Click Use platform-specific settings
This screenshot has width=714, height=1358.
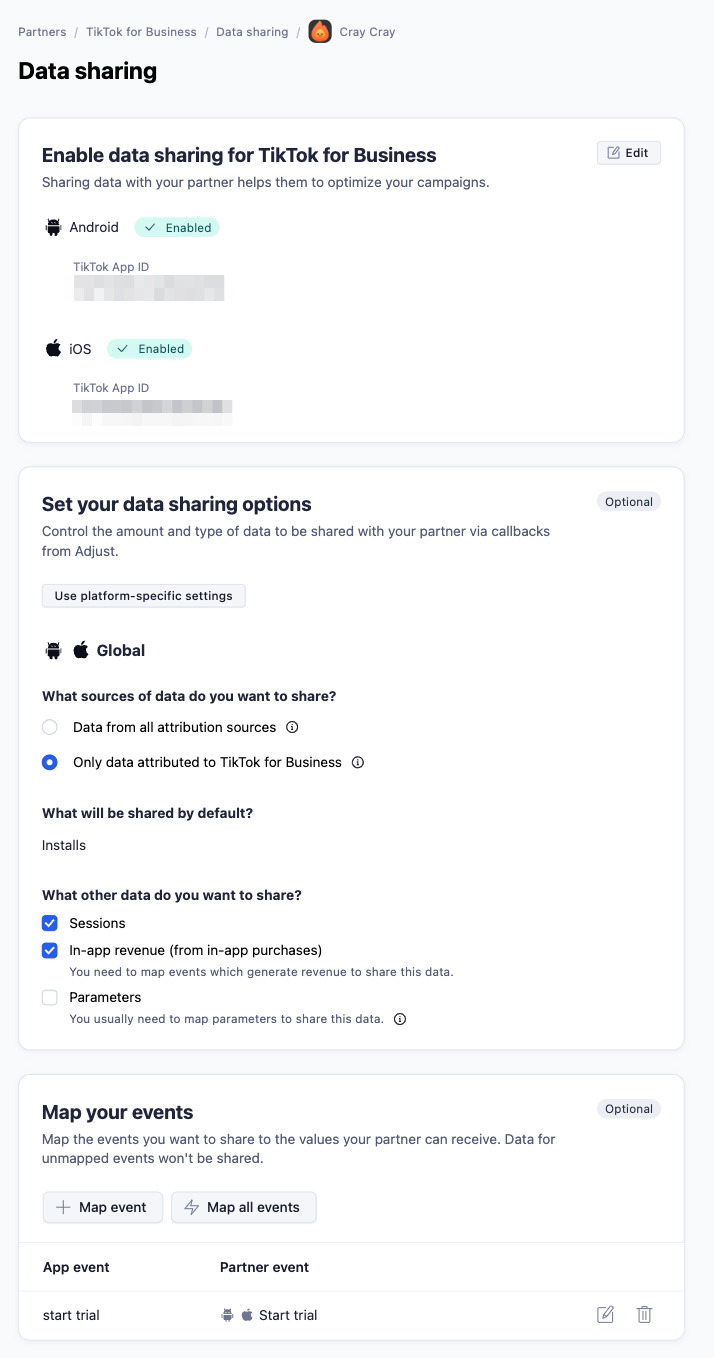pos(144,596)
